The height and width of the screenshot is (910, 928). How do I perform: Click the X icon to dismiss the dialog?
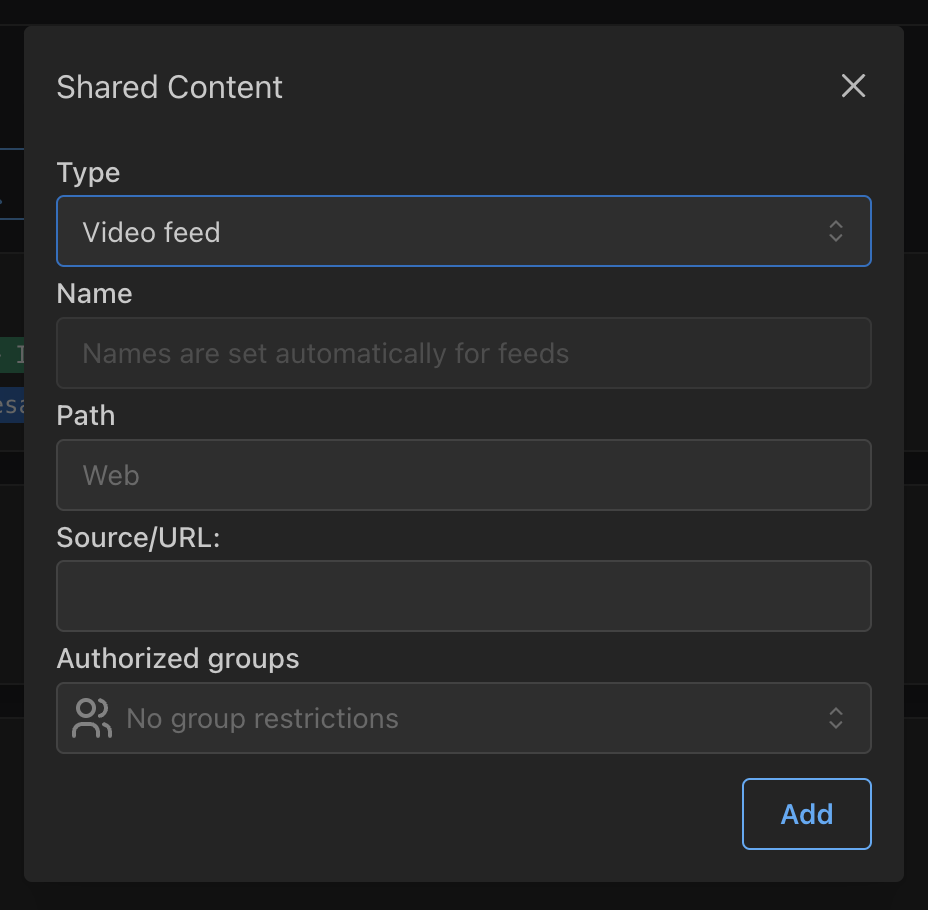click(x=853, y=86)
